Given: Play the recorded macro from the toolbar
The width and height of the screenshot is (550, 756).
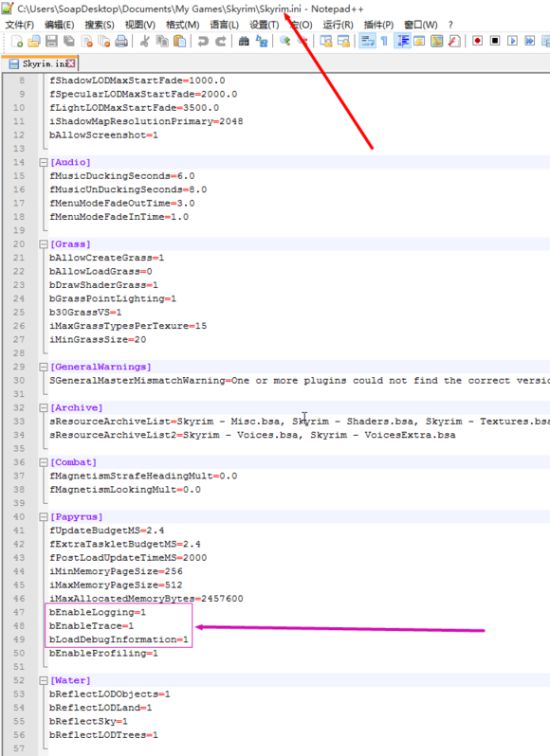Looking at the screenshot, I should pos(512,41).
